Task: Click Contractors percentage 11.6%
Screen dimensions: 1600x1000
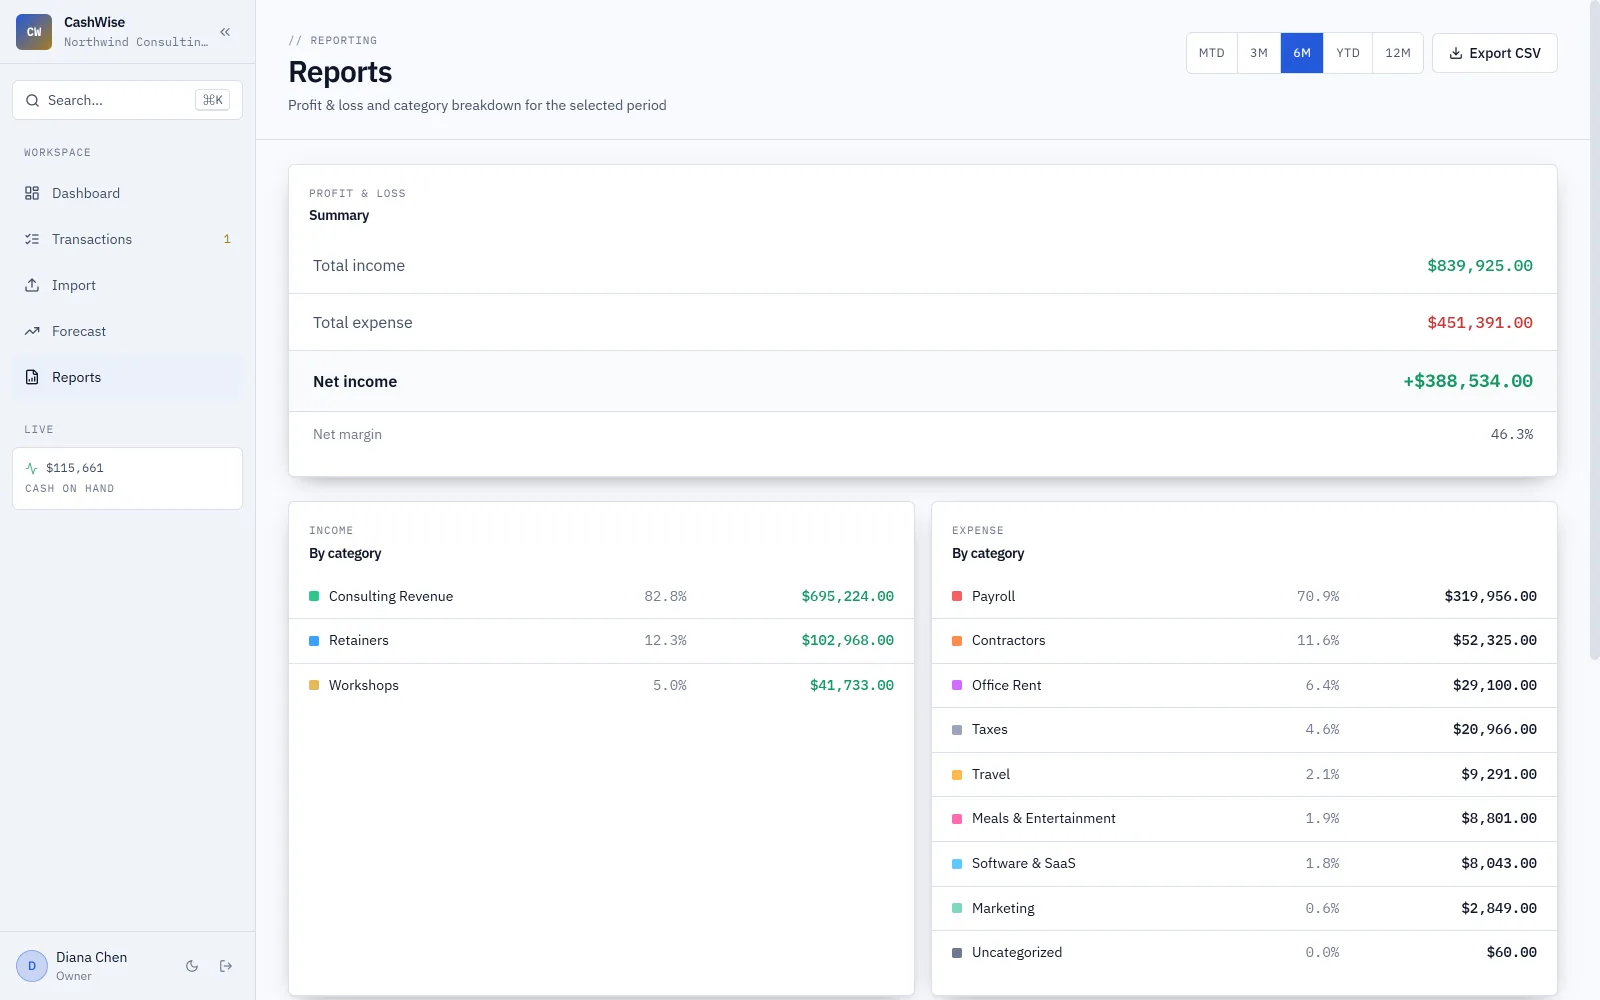Action: click(x=1318, y=640)
